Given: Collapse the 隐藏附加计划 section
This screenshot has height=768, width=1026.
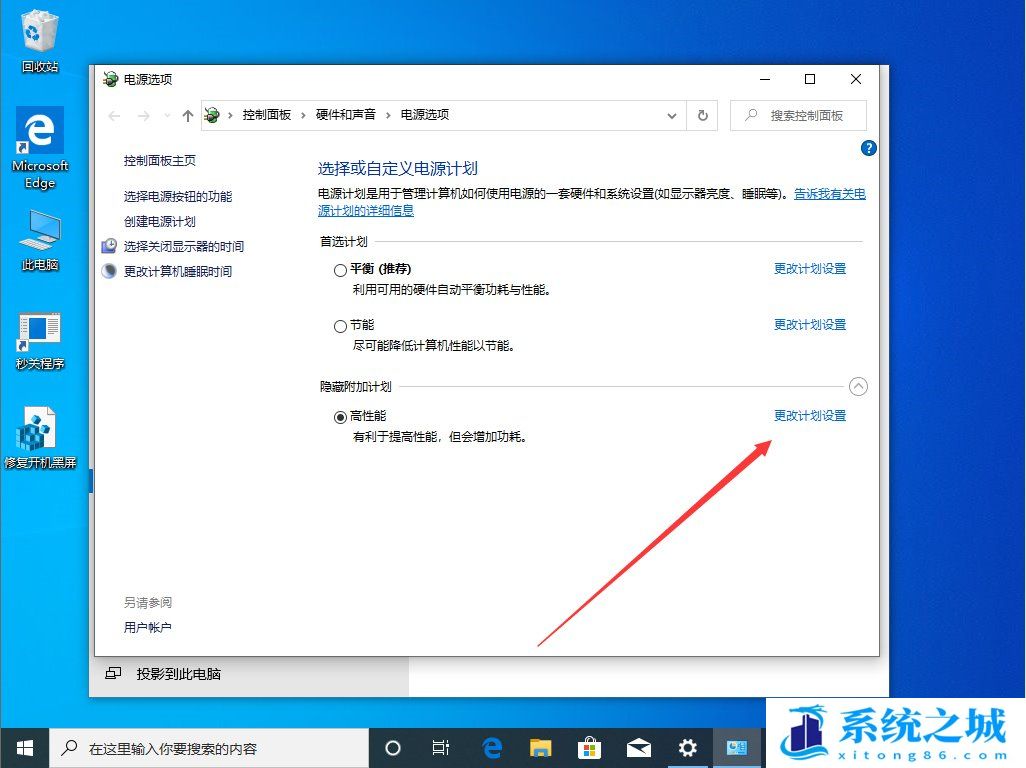Looking at the screenshot, I should tap(858, 386).
